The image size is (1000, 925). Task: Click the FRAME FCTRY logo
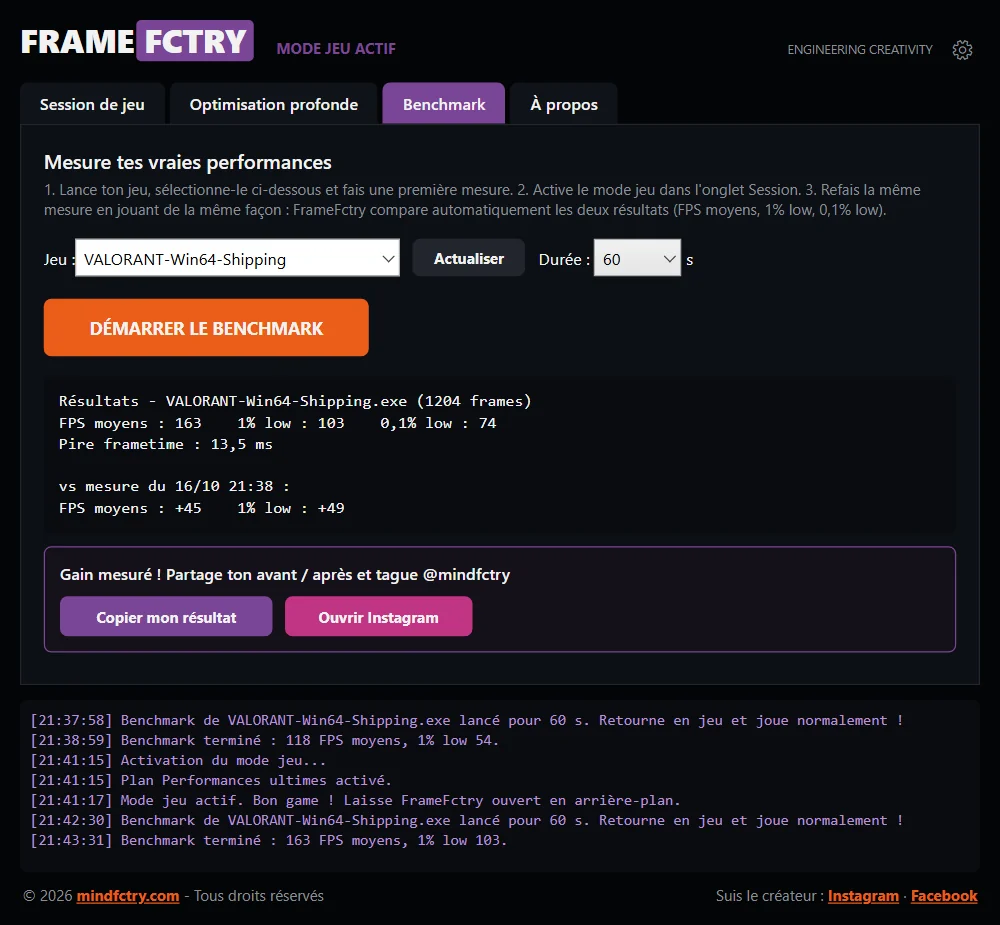137,41
